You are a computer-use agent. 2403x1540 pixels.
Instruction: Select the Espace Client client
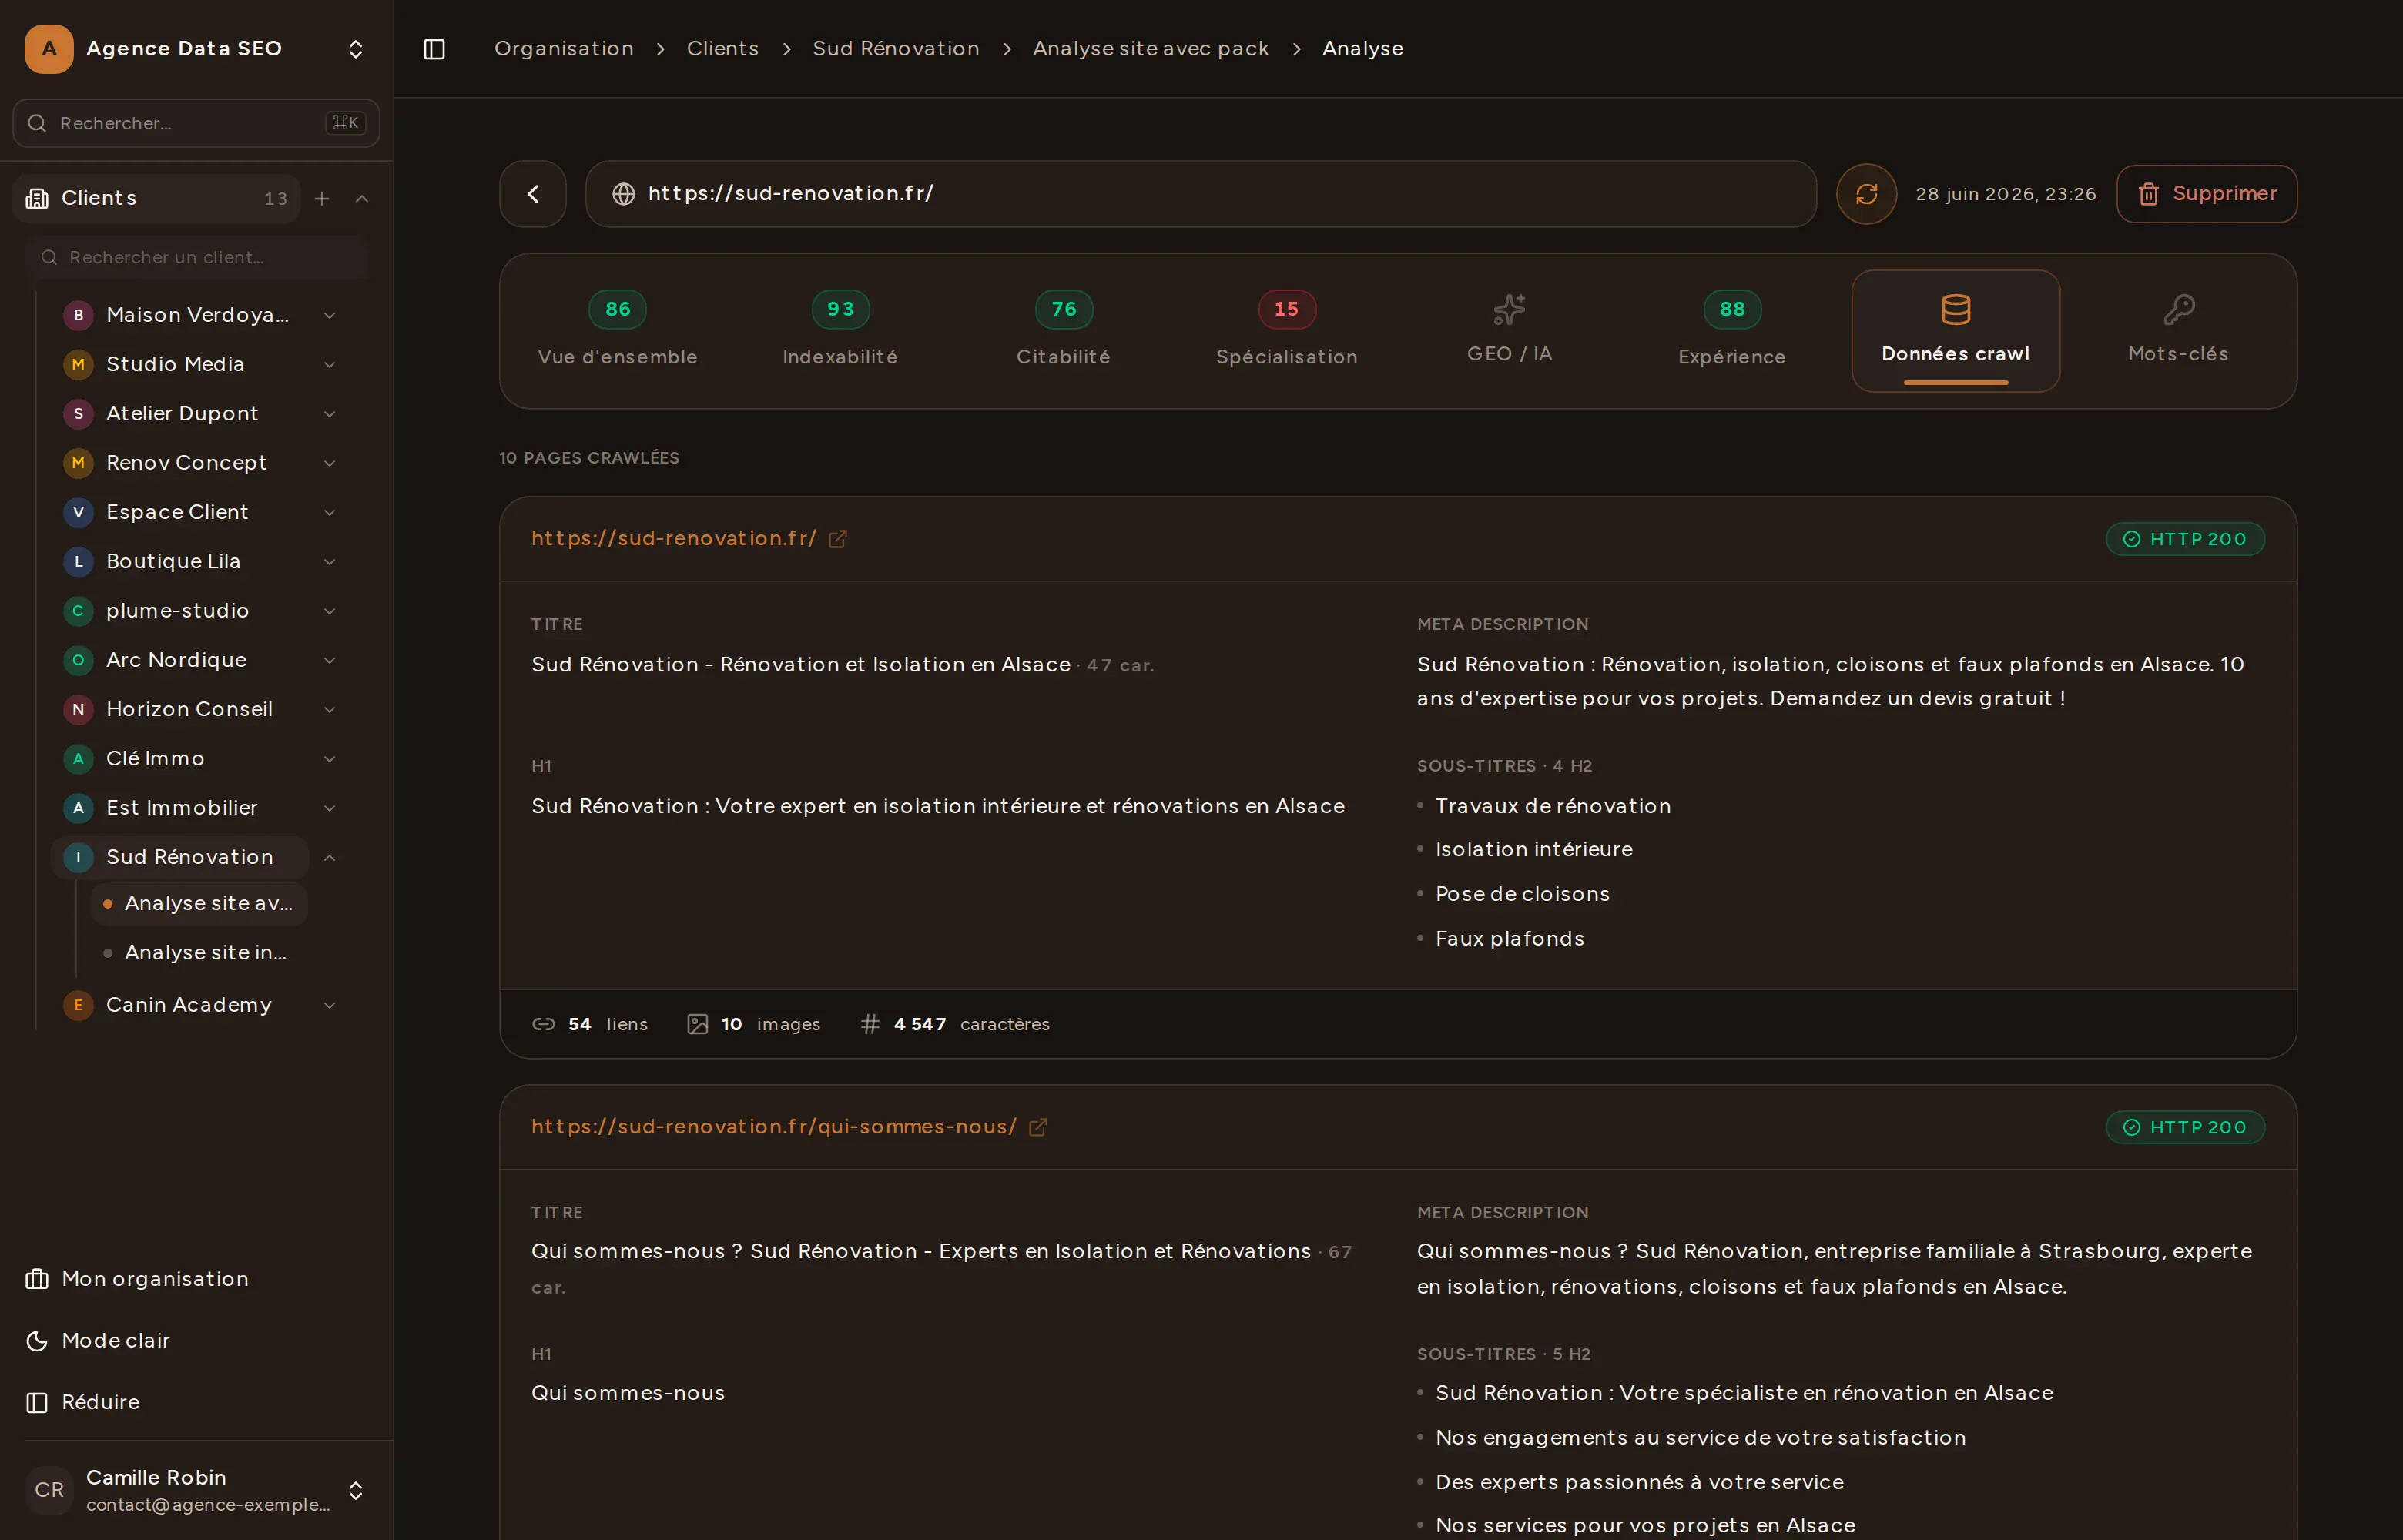[x=180, y=512]
